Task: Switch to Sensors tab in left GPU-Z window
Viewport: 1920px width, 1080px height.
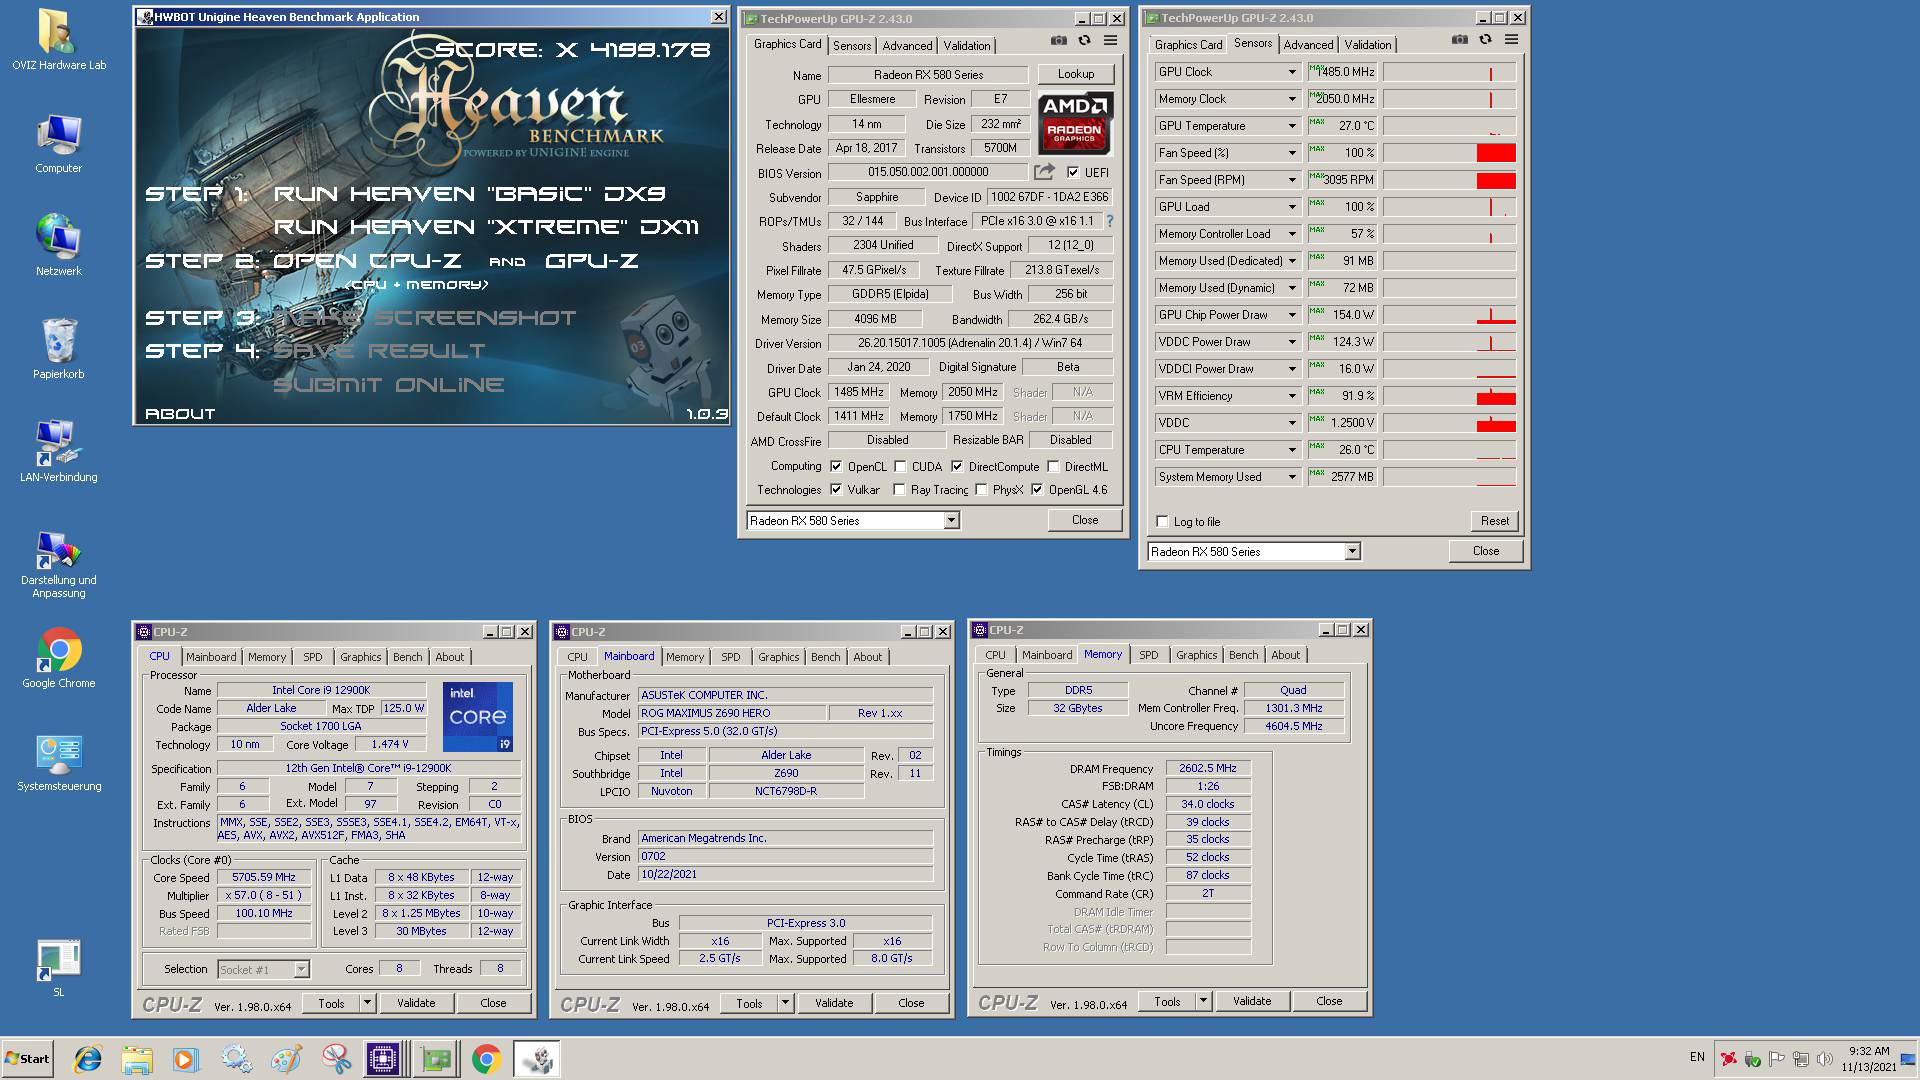Action: point(852,46)
